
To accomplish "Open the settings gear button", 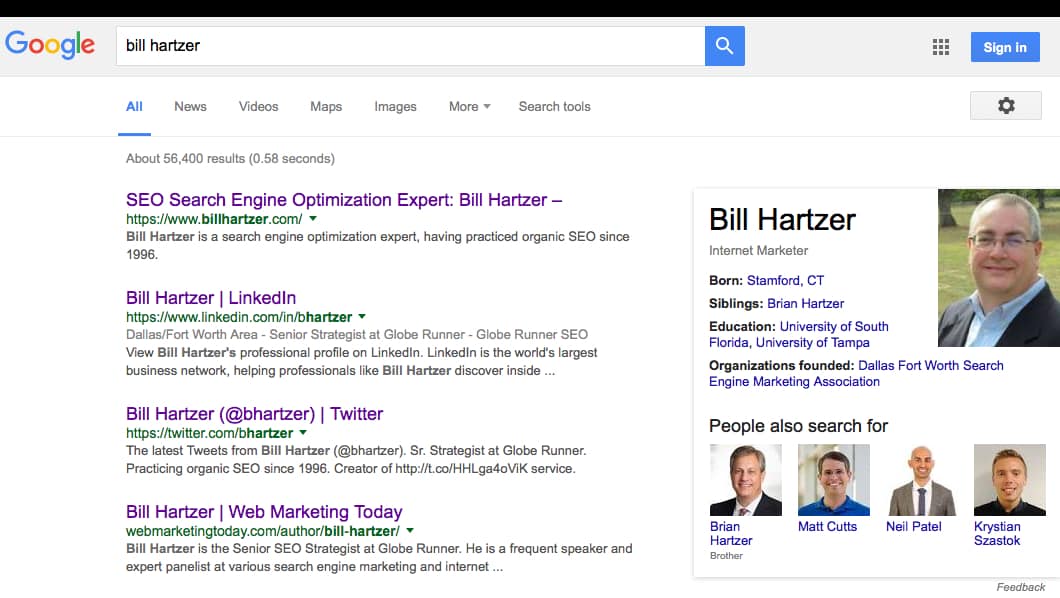I will [x=1005, y=105].
